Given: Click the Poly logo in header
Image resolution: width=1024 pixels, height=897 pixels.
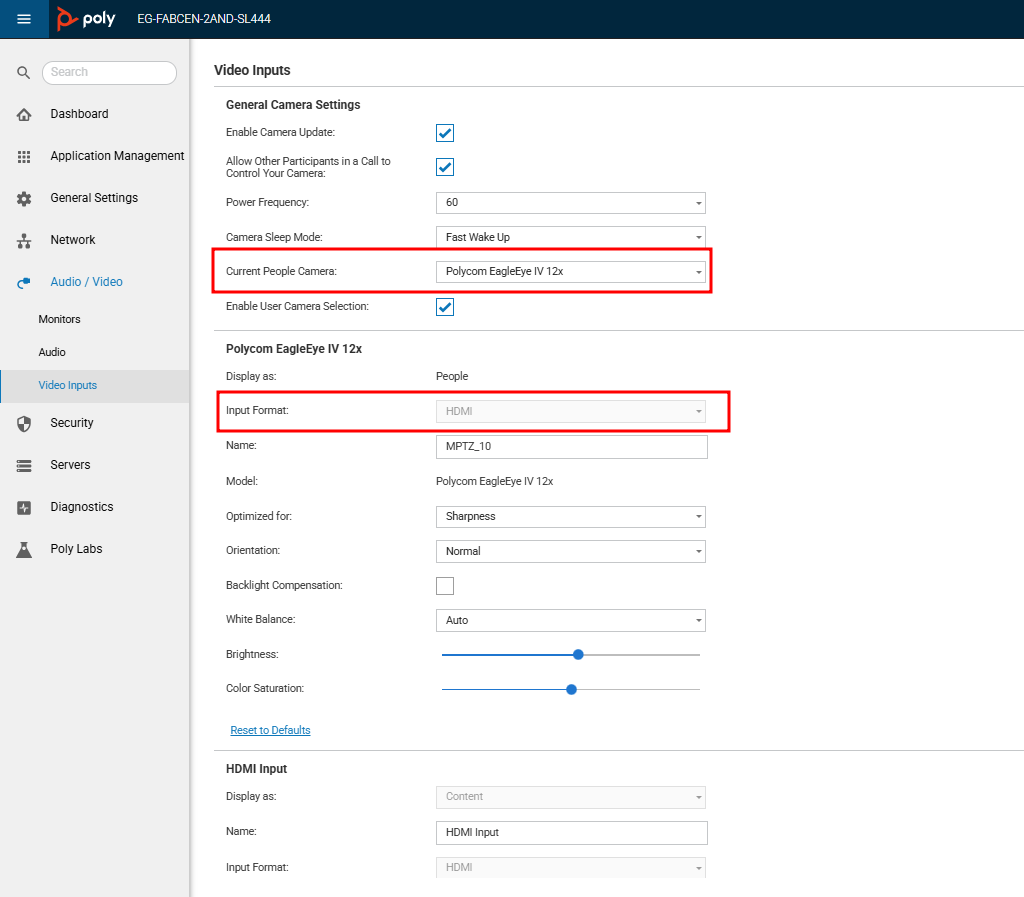Looking at the screenshot, I should click(x=86, y=18).
